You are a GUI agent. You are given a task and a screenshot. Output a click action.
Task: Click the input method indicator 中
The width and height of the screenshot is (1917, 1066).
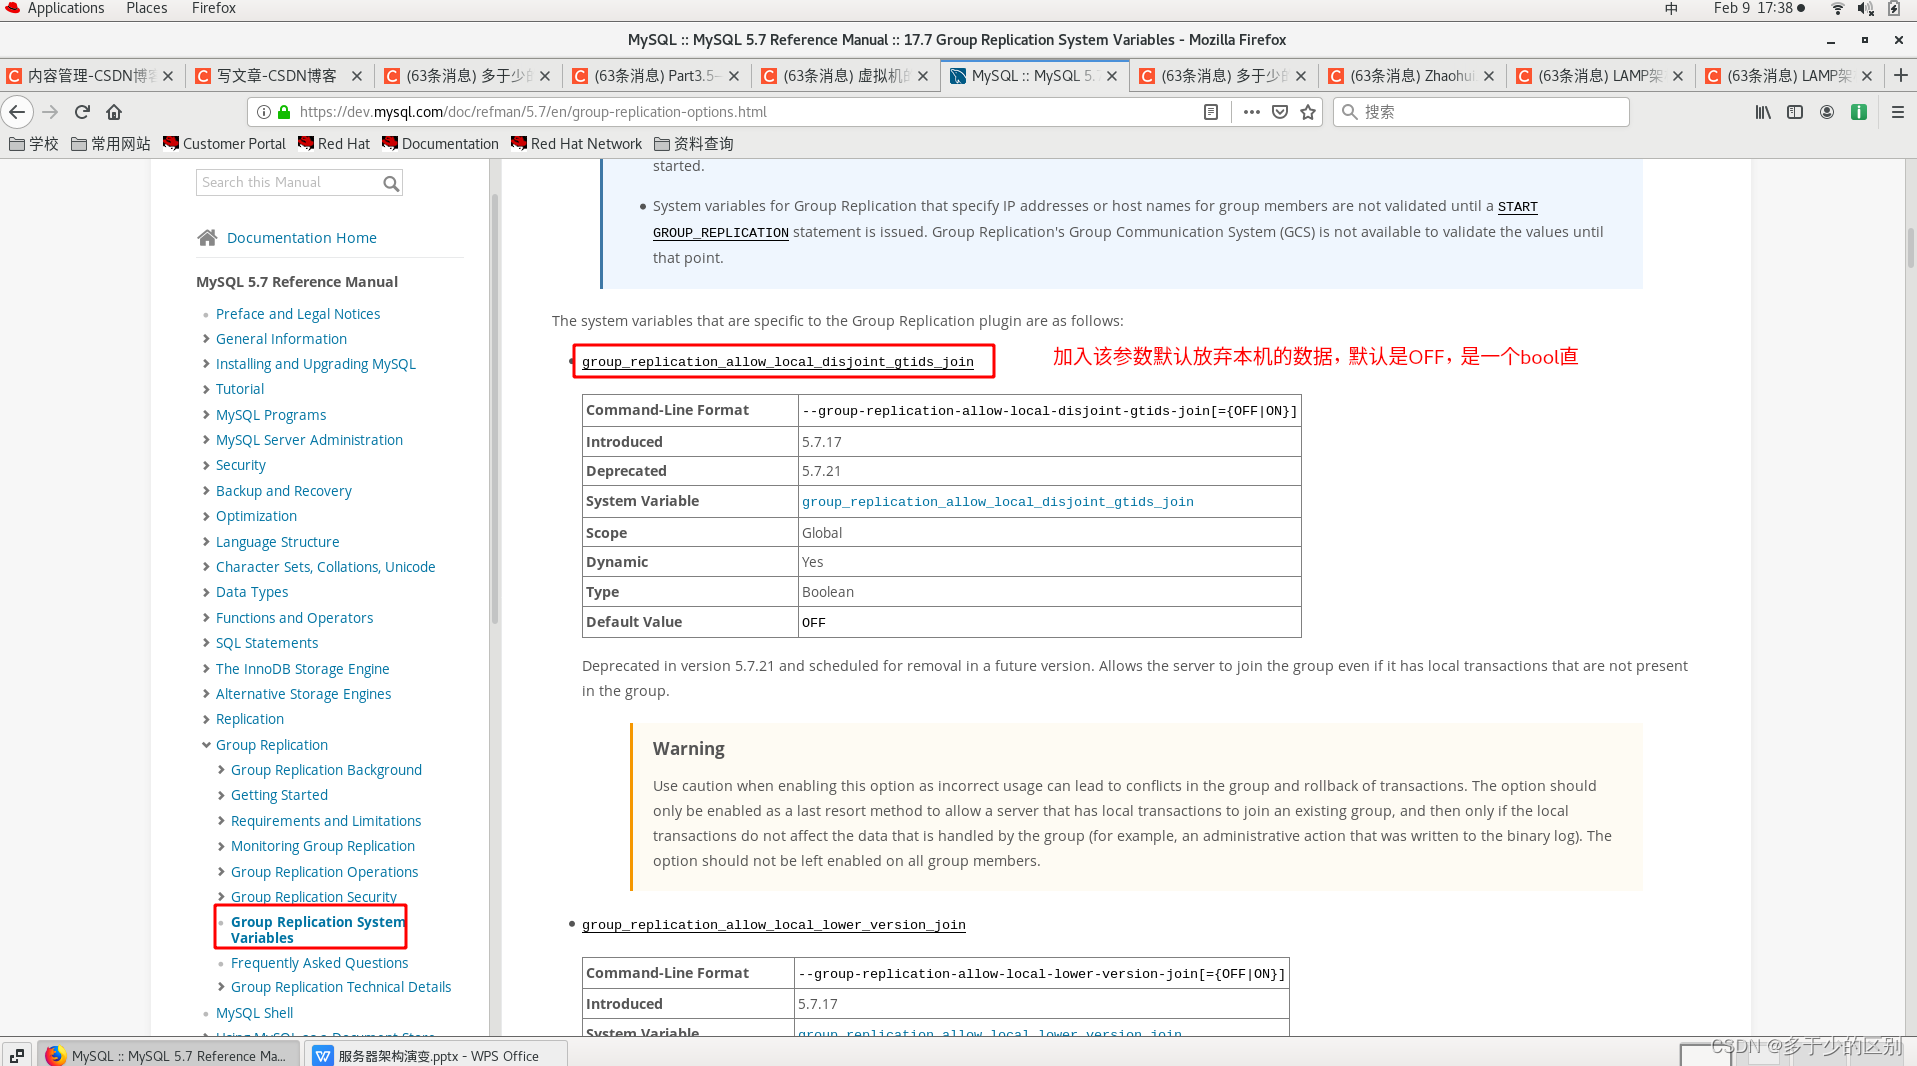coord(1671,8)
